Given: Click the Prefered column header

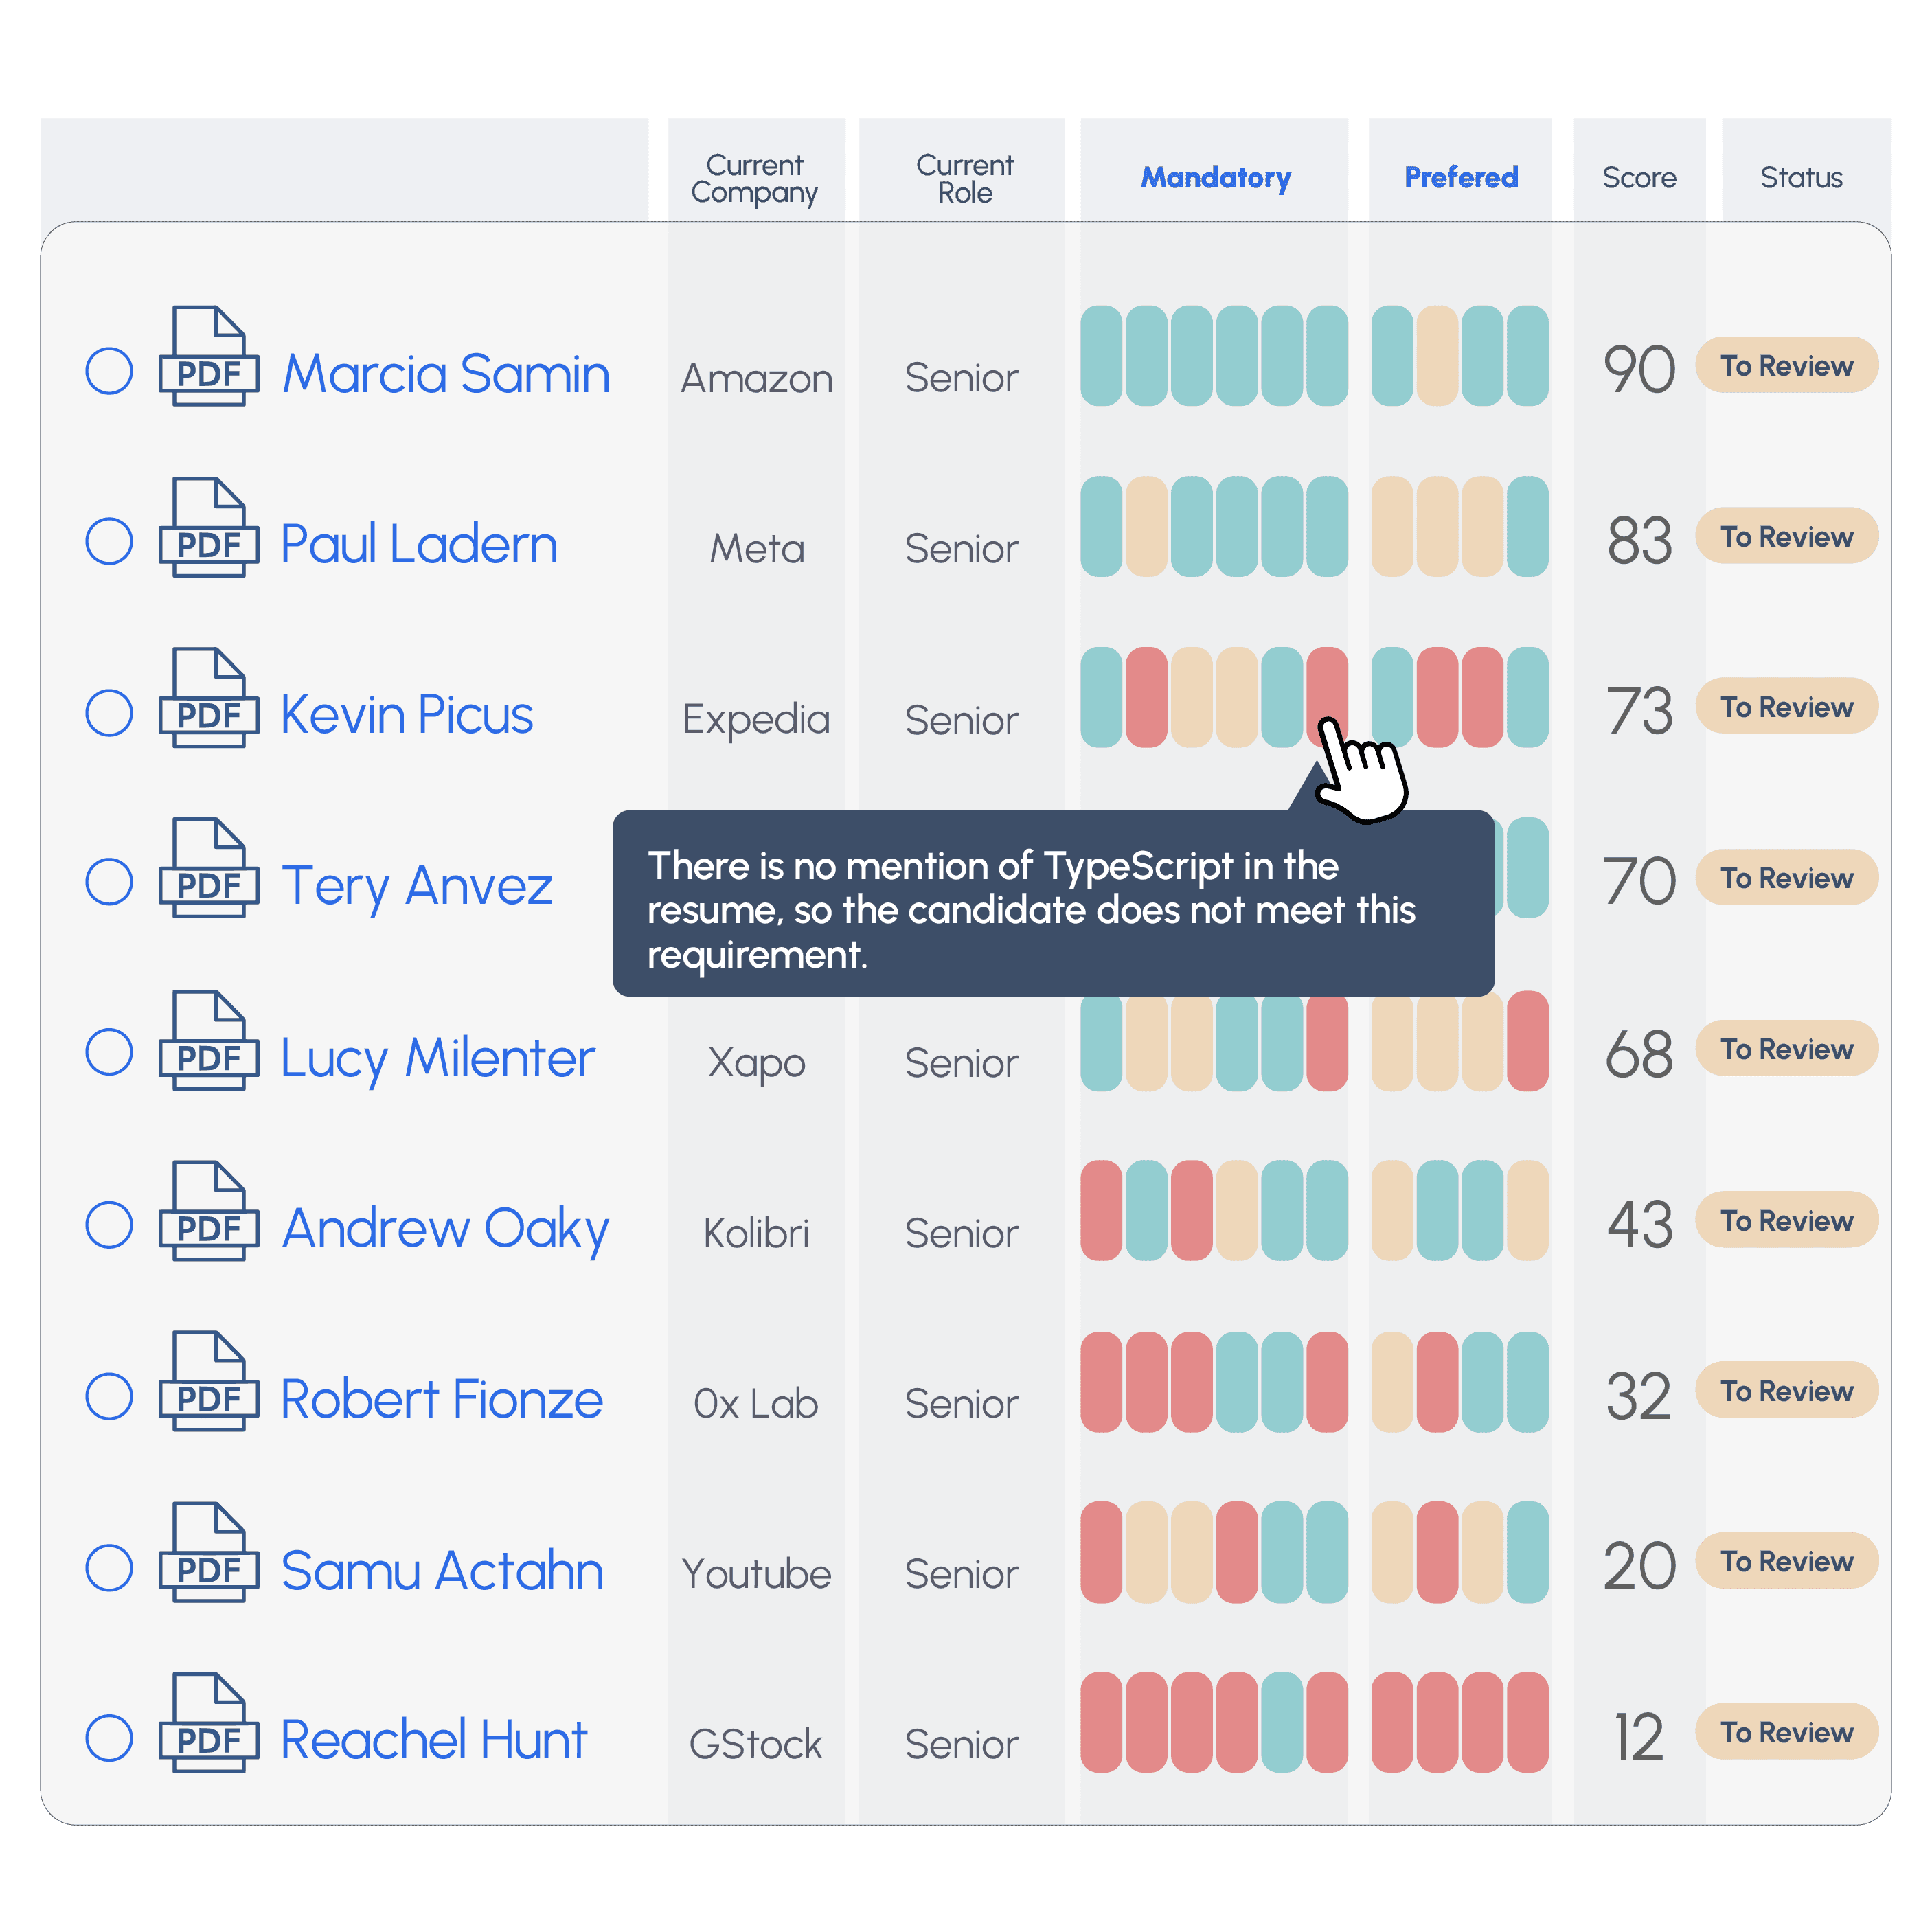Looking at the screenshot, I should click(1460, 178).
